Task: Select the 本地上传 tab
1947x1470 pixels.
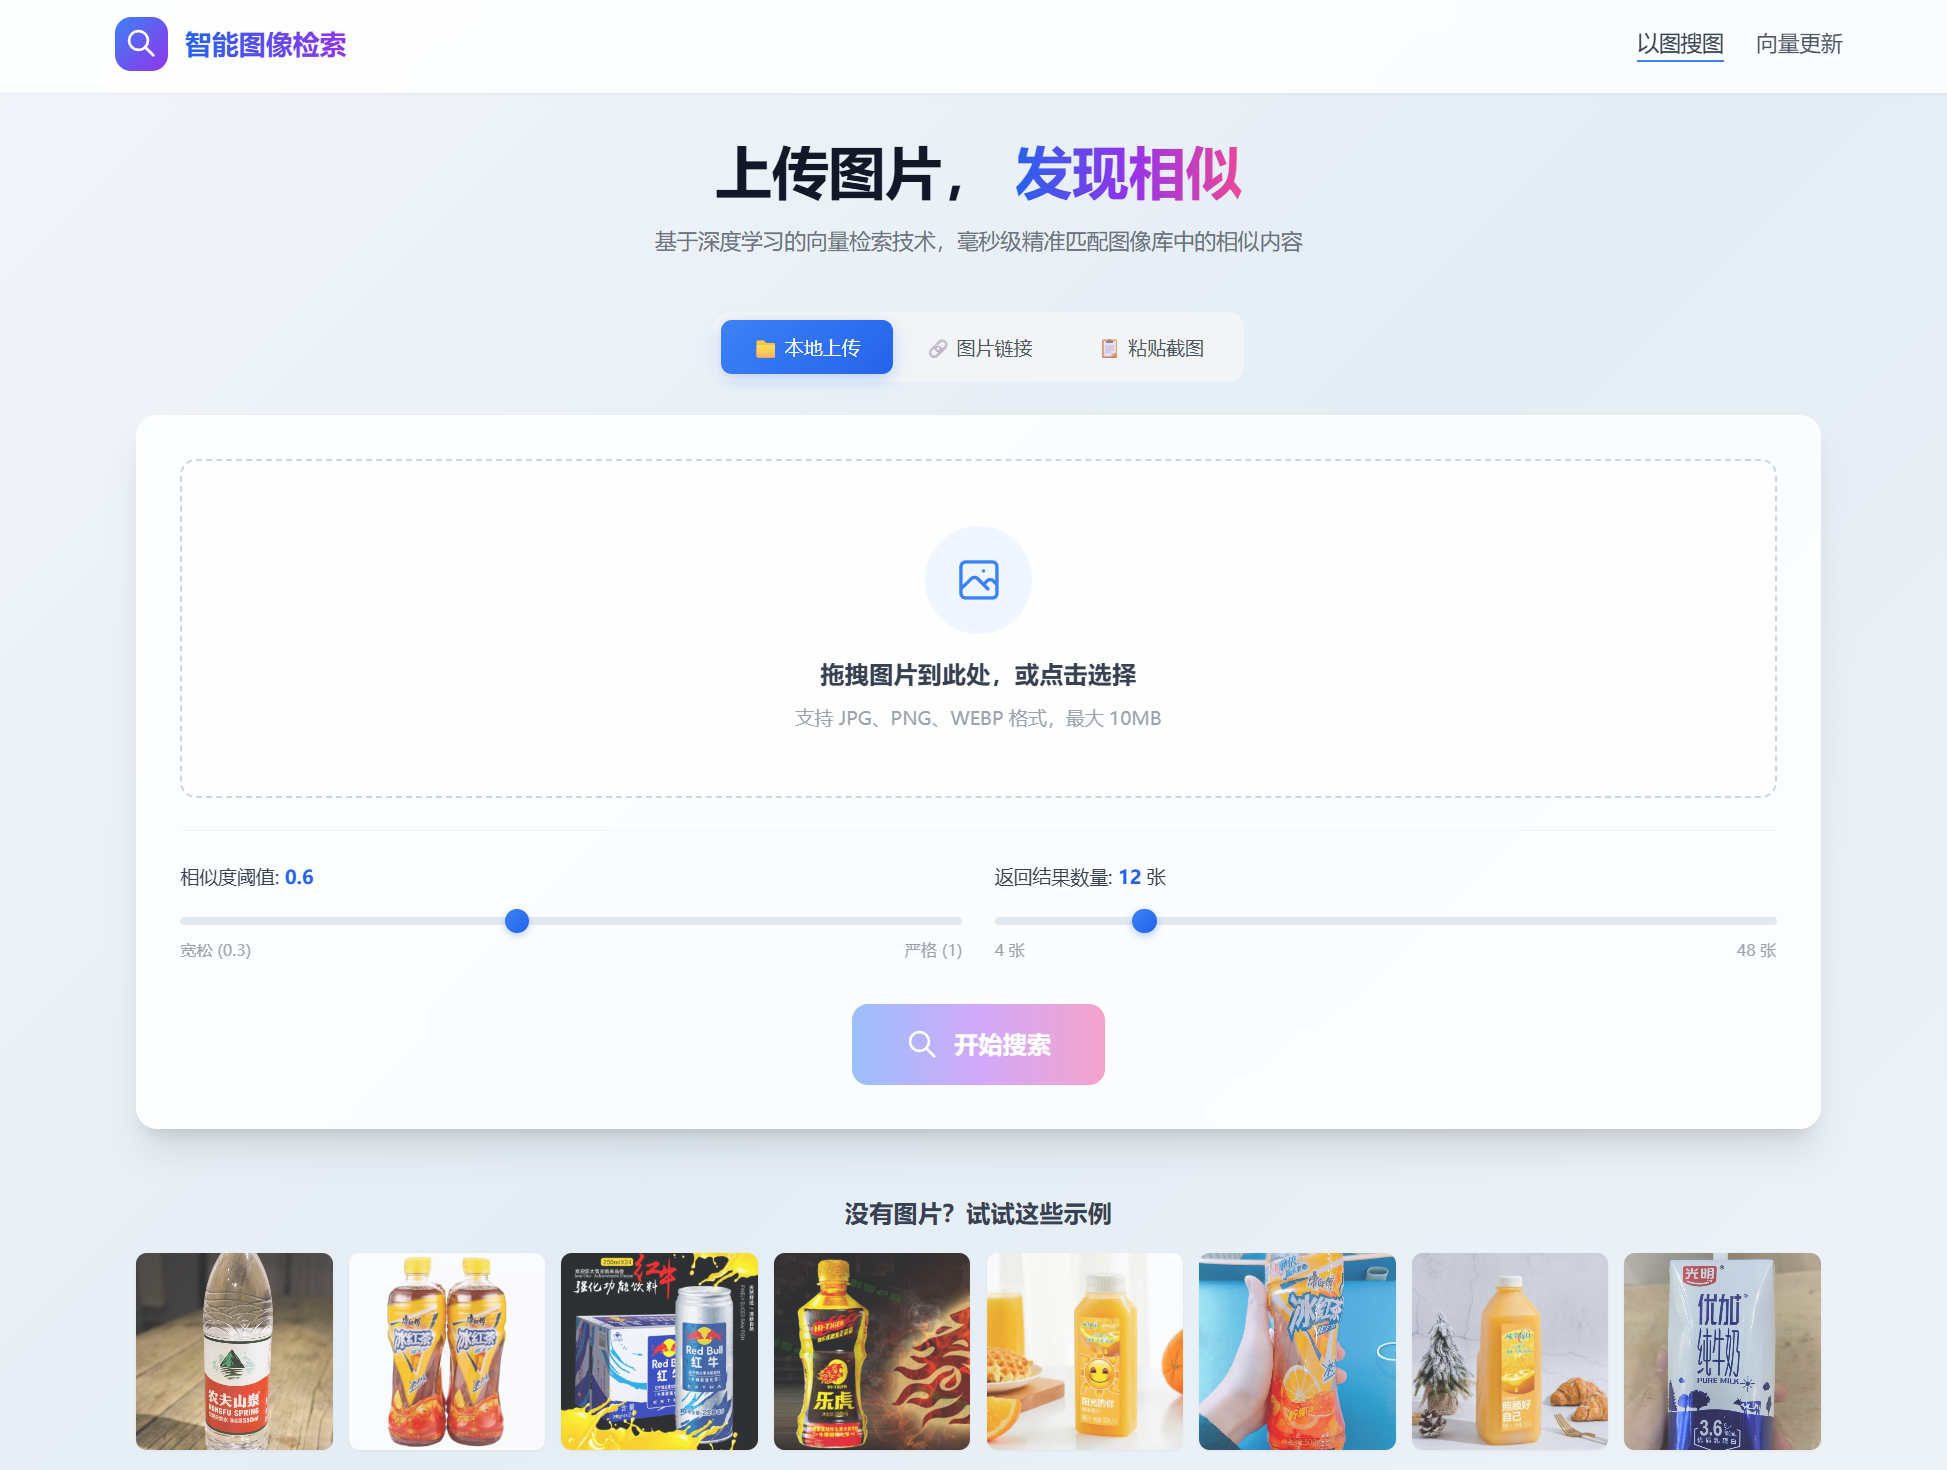Action: tap(807, 347)
